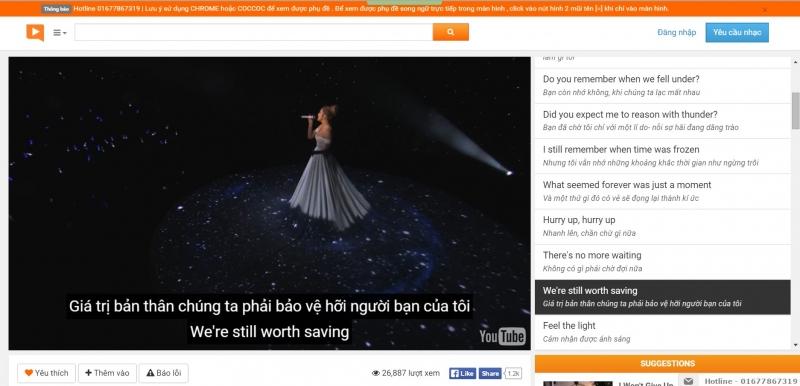Select lyric "Hurry up, hurry up"
800x386 pixels.
(x=662, y=226)
